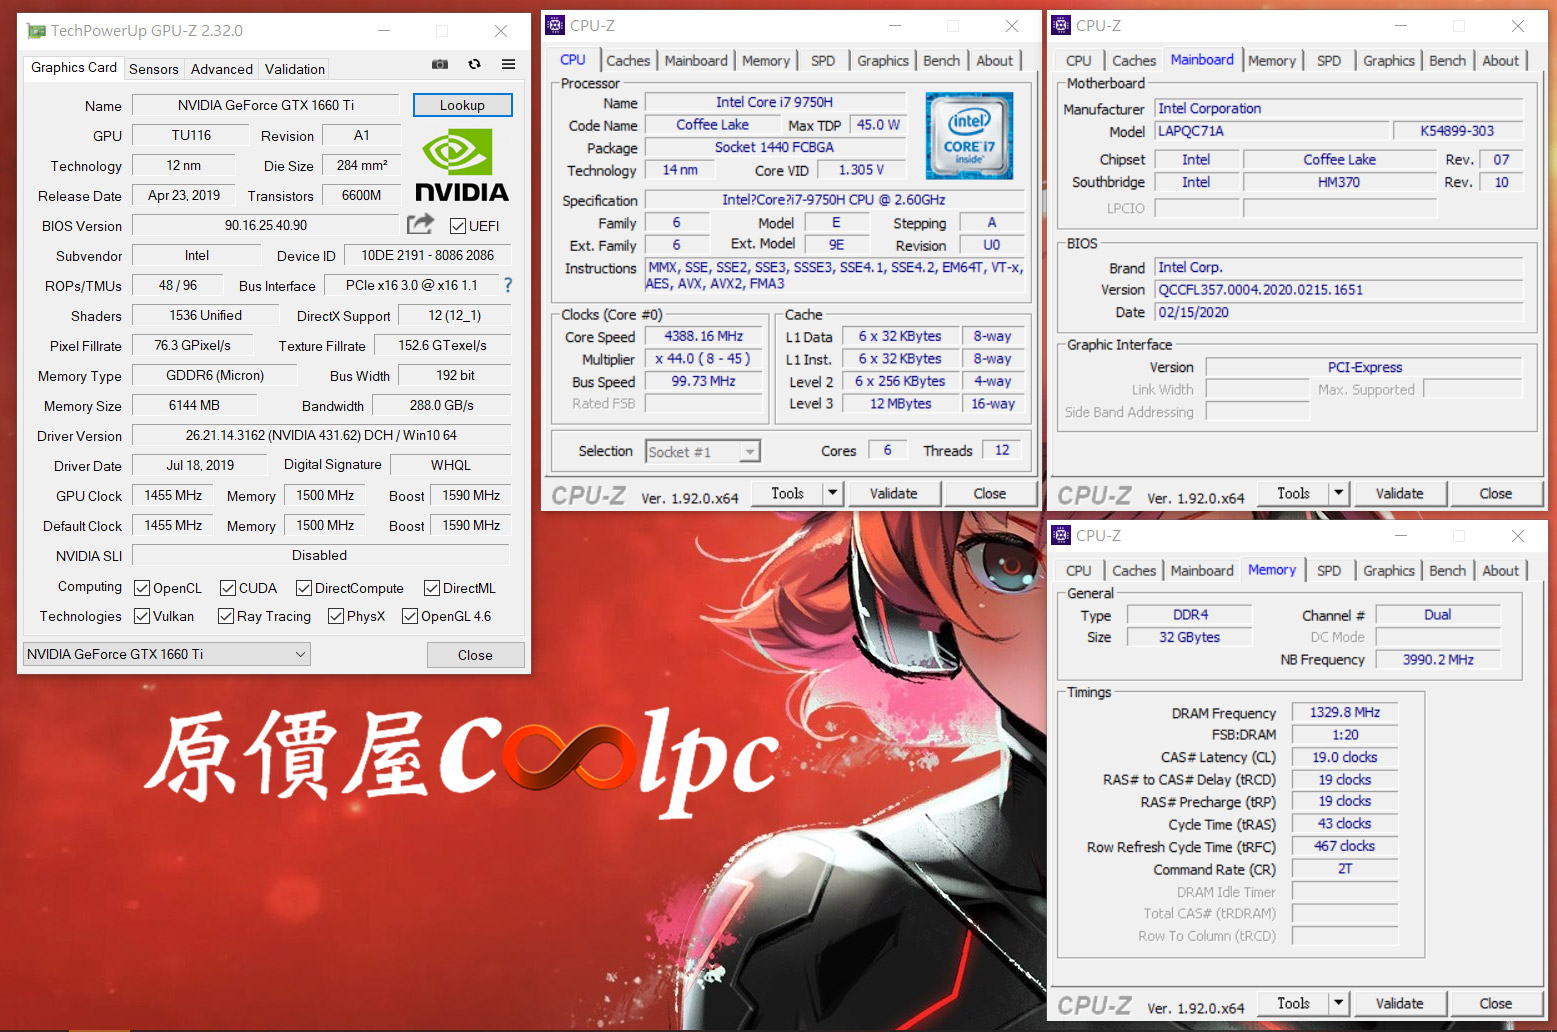Toggle the CUDA checkbox
Image resolution: width=1557 pixels, height=1032 pixels.
coord(228,588)
